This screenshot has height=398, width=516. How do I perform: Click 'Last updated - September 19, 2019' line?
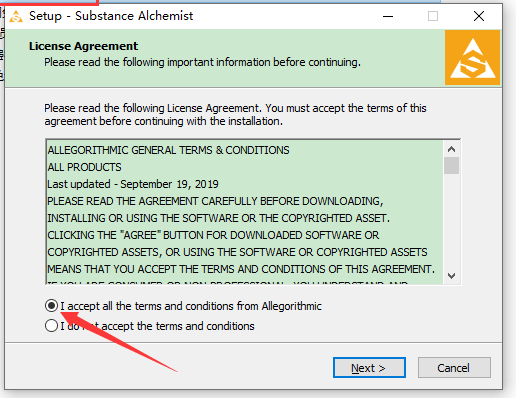(x=133, y=184)
